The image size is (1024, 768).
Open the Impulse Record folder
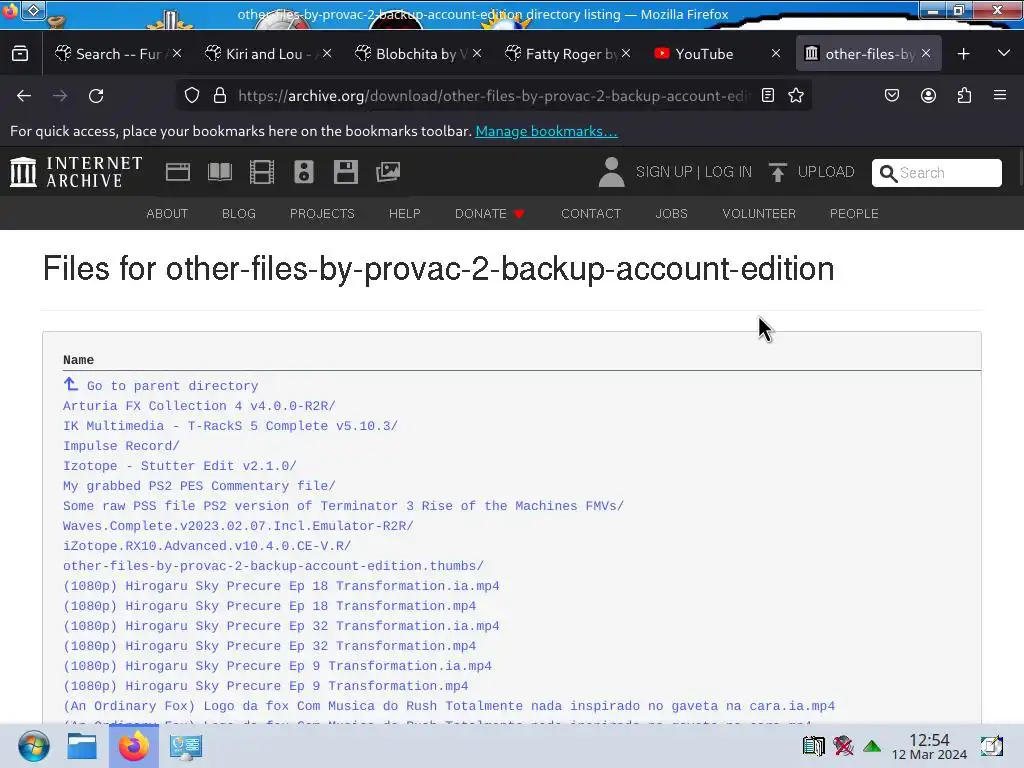coord(121,446)
